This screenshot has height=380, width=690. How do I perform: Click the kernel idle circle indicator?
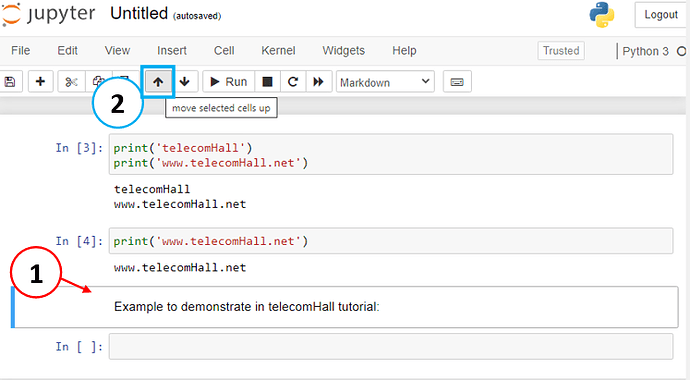(x=682, y=51)
